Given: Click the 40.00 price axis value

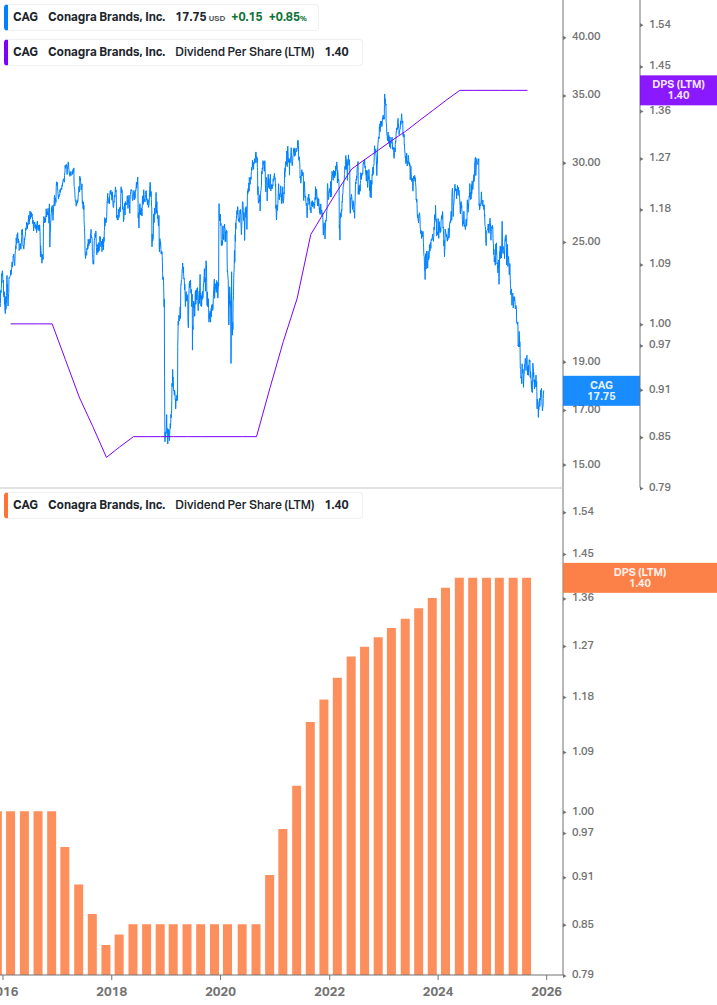Looking at the screenshot, I should tap(586, 37).
